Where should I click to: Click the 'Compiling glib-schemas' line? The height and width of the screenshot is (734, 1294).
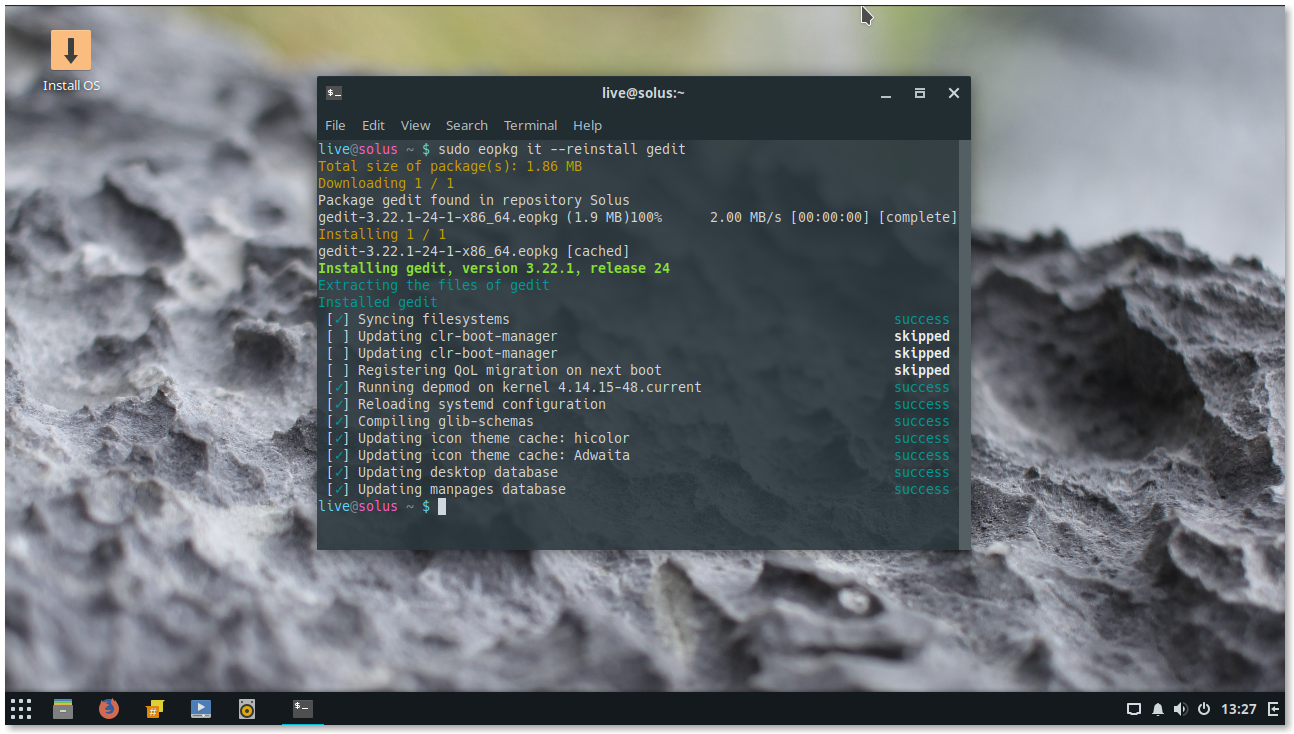[x=446, y=421]
